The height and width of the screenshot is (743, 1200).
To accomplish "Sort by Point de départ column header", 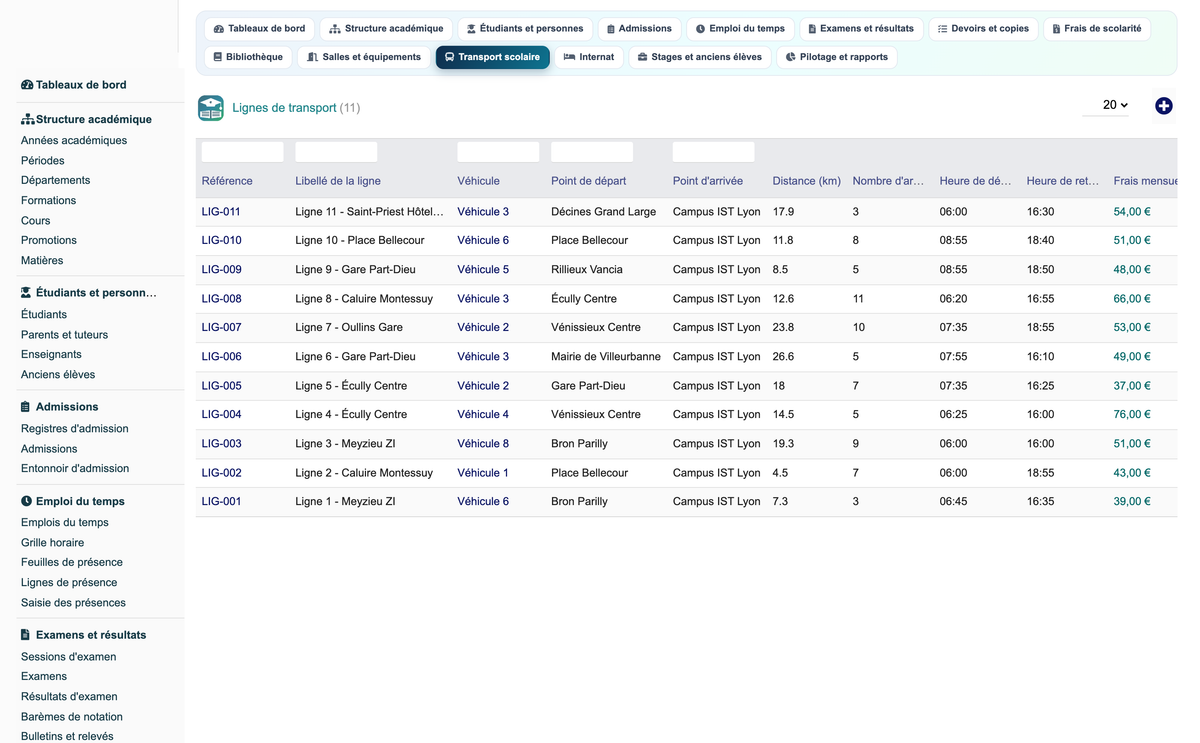I will [588, 181].
